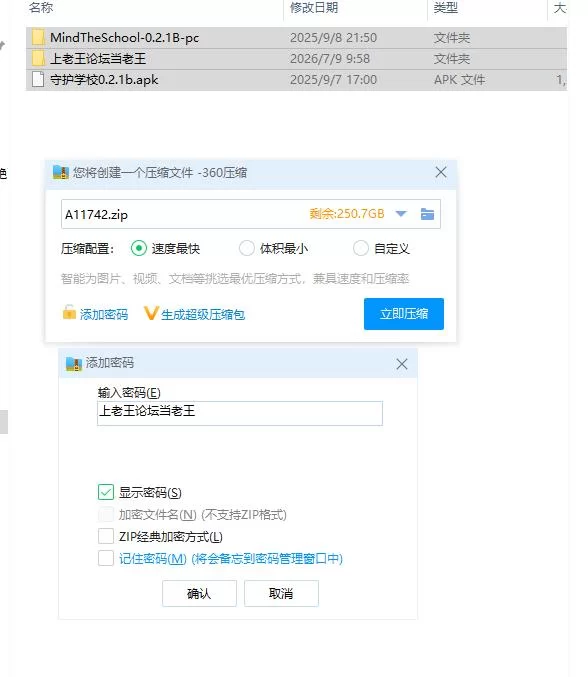Confirm the password with the 确认 button

click(x=199, y=594)
